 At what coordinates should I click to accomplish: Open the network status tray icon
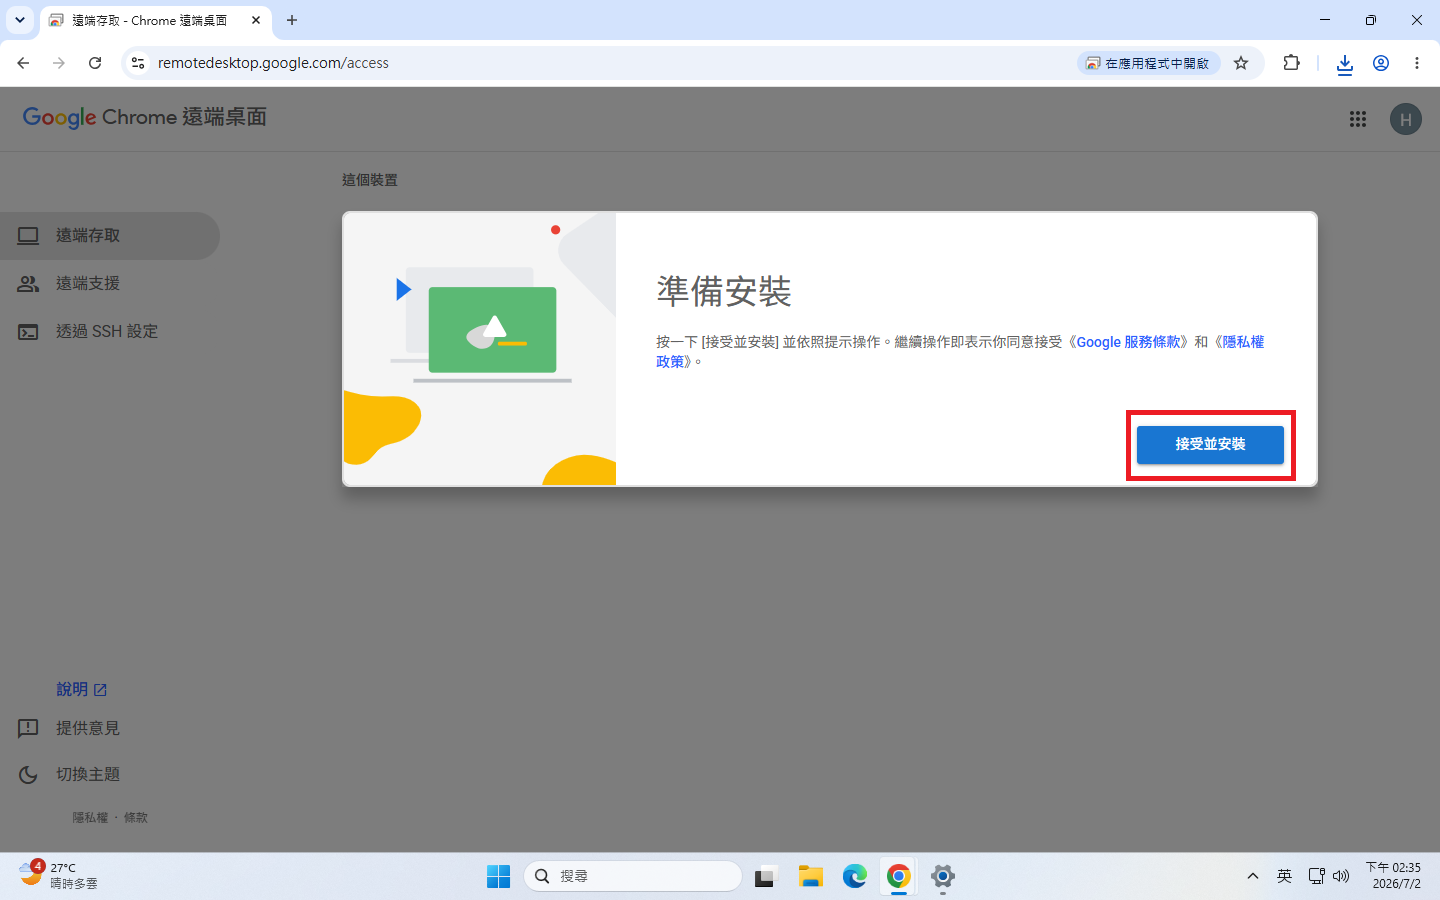click(1316, 876)
